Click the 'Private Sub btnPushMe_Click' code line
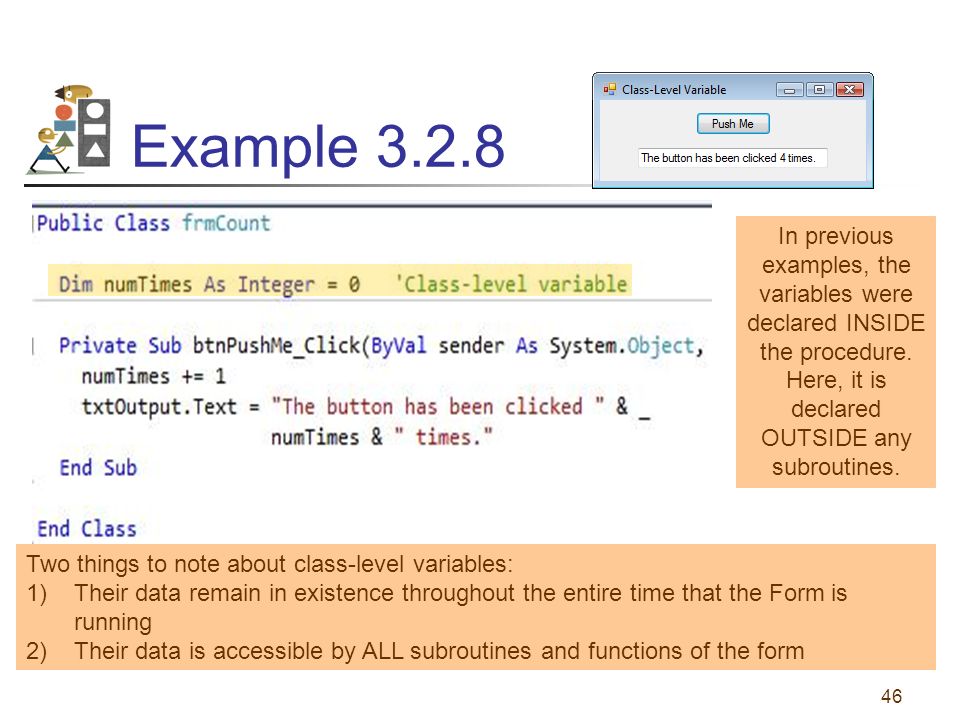The width and height of the screenshot is (960, 720). click(381, 345)
